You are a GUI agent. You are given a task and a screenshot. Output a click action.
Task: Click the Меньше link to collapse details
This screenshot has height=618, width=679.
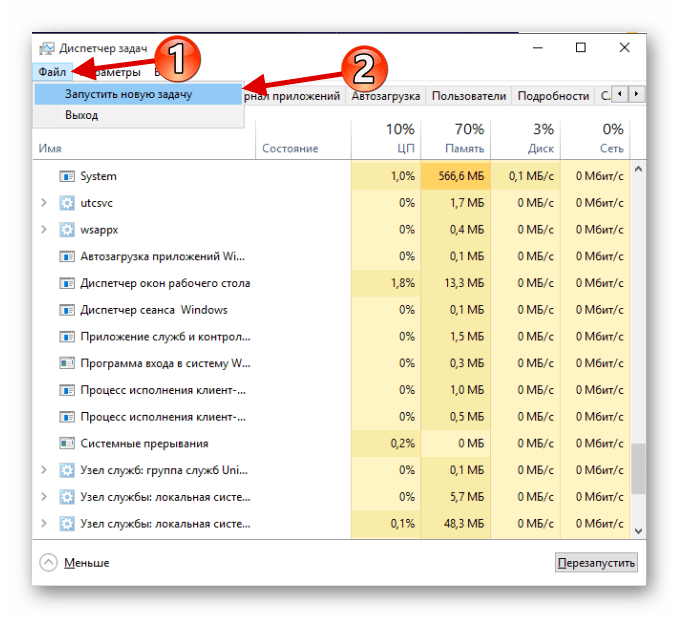pyautogui.click(x=87, y=563)
